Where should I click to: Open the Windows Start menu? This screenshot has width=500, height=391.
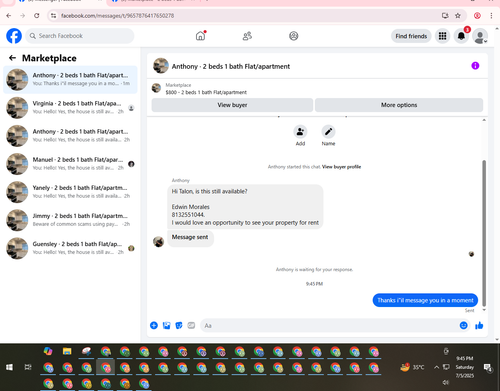(x=9, y=367)
